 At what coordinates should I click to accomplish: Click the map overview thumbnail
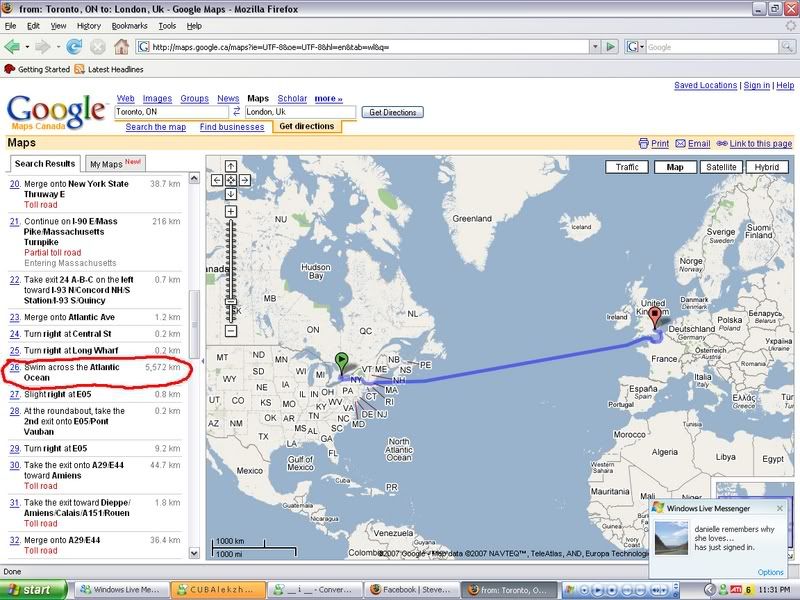click(755, 490)
